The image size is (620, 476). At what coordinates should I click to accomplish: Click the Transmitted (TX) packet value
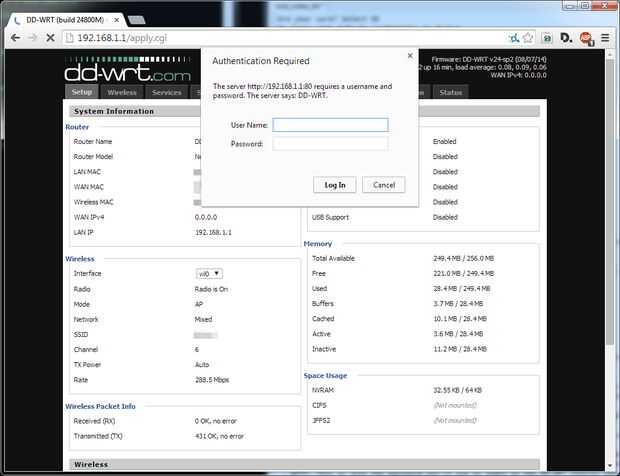219,436
